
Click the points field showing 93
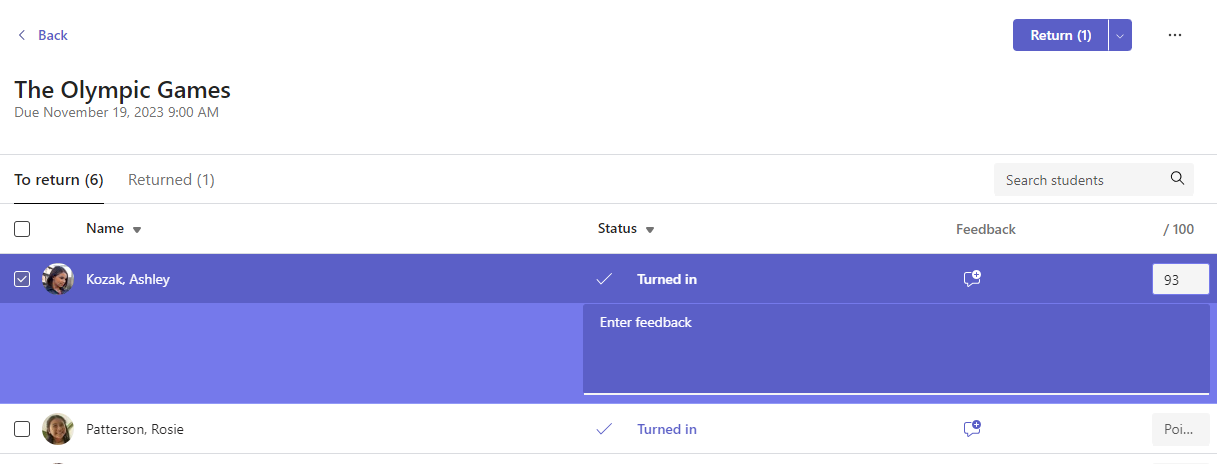(x=1180, y=280)
